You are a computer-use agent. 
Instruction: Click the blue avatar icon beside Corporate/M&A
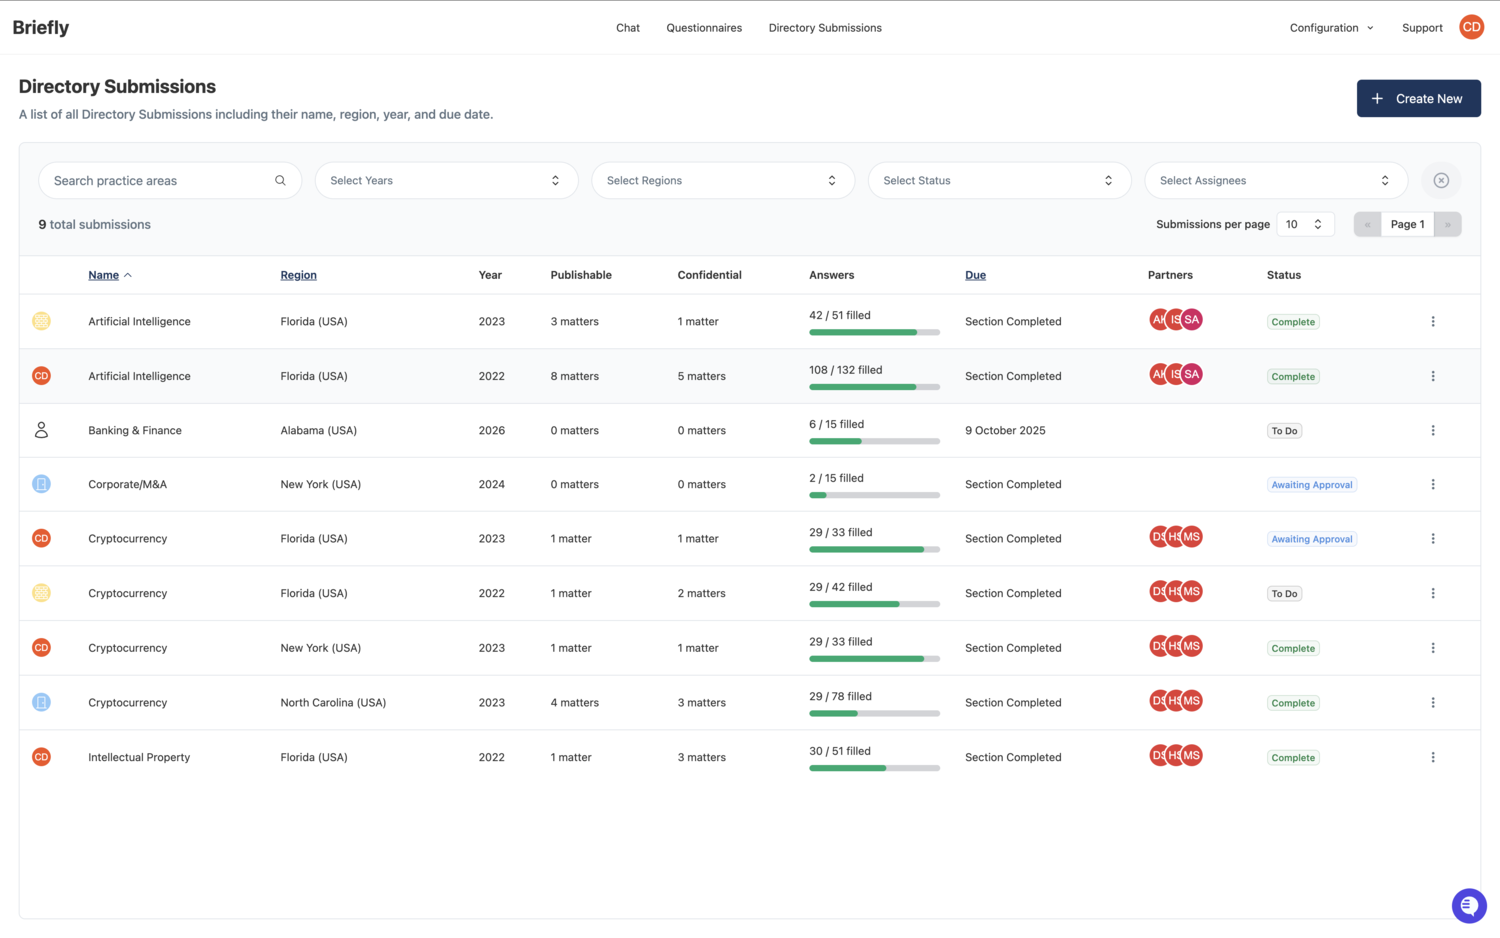click(41, 484)
